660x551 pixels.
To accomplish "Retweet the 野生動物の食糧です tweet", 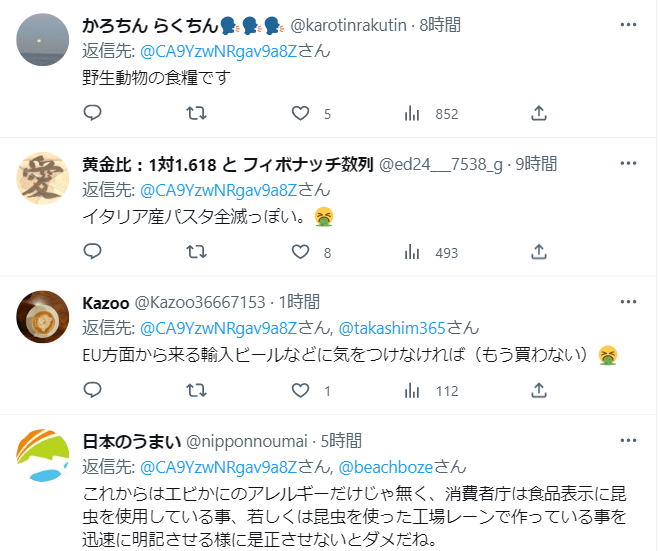I will coord(196,113).
